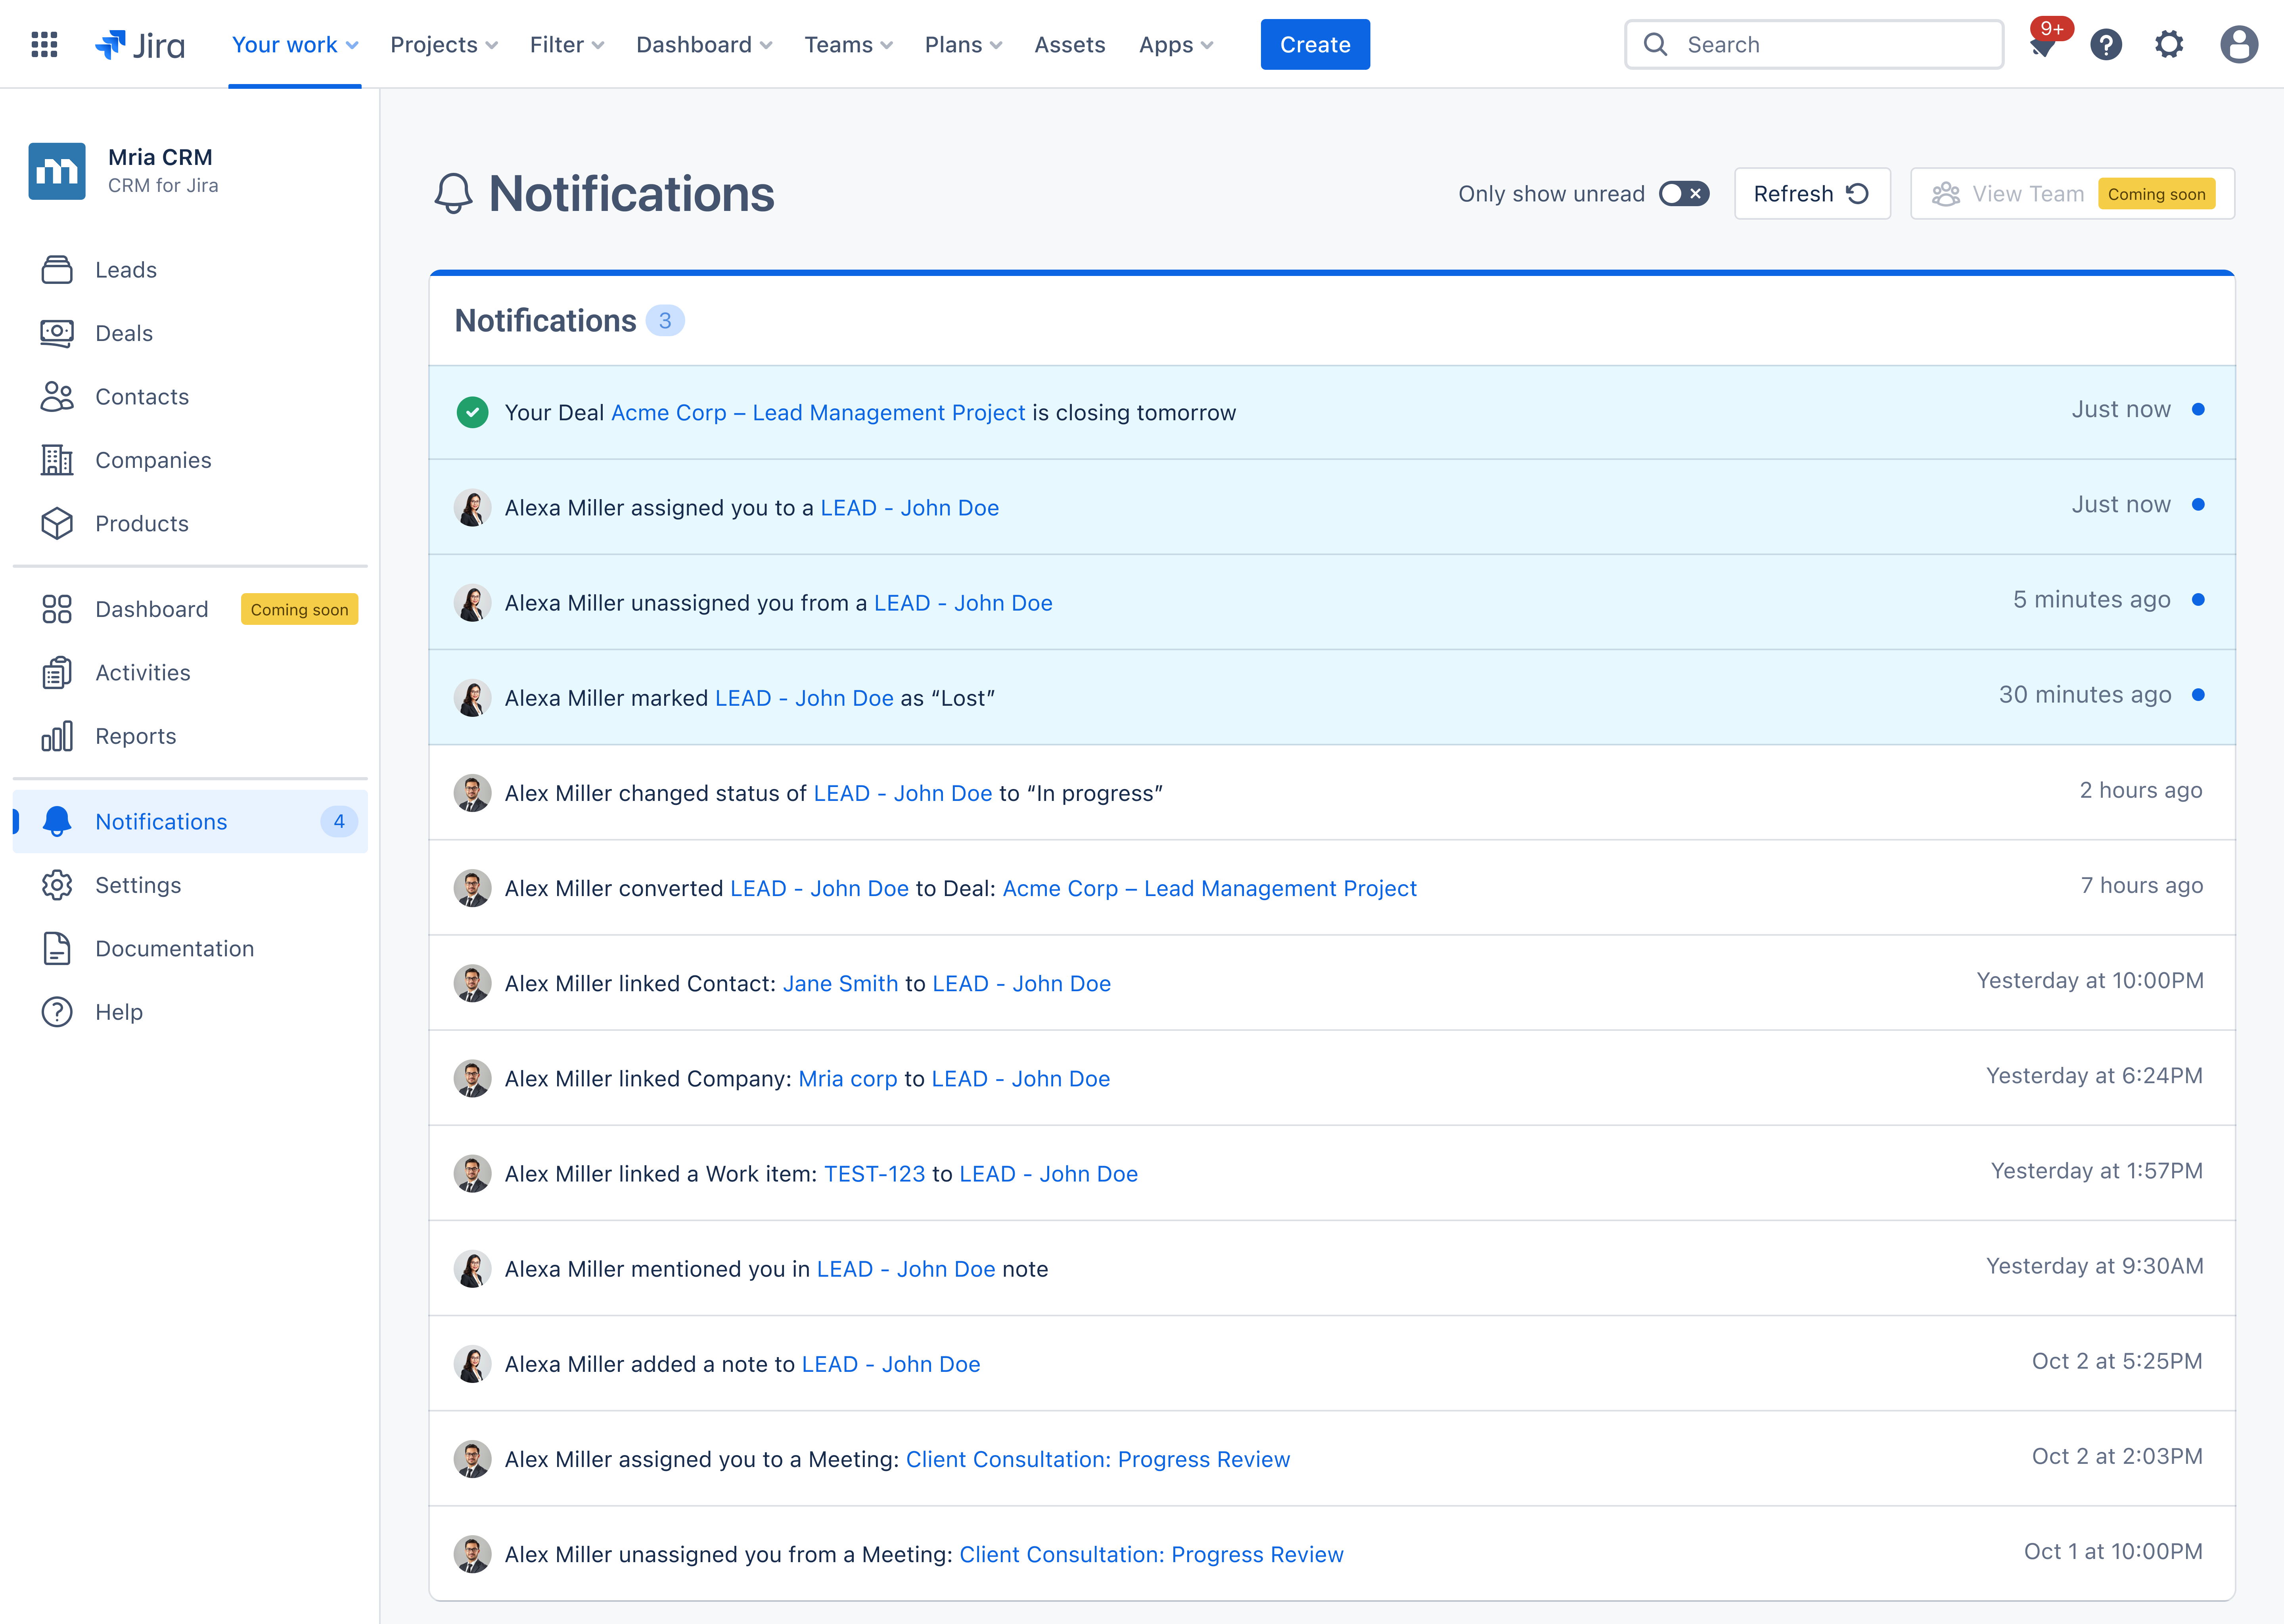Click the Jira logo
The image size is (2284, 1624).
pyautogui.click(x=140, y=45)
